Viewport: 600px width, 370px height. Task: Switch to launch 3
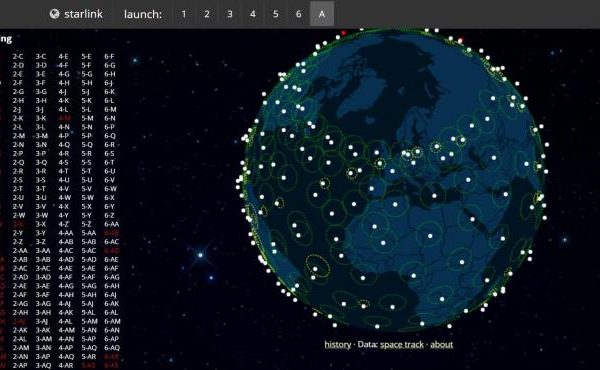[230, 14]
